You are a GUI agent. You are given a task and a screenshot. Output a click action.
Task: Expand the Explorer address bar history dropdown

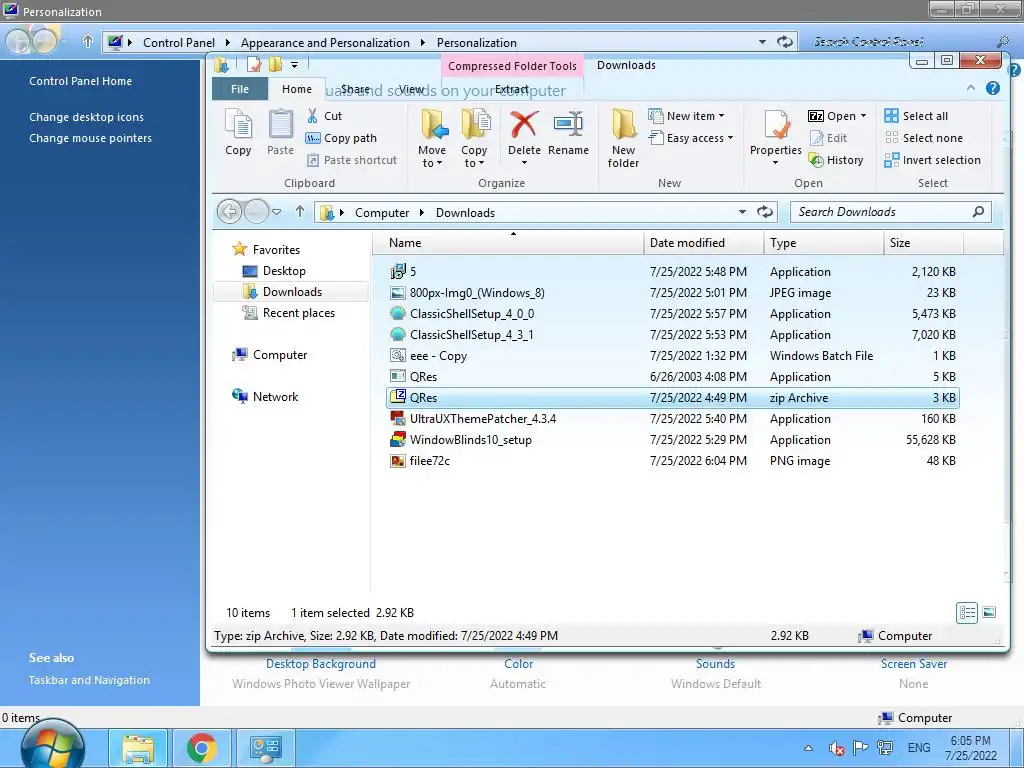(743, 212)
